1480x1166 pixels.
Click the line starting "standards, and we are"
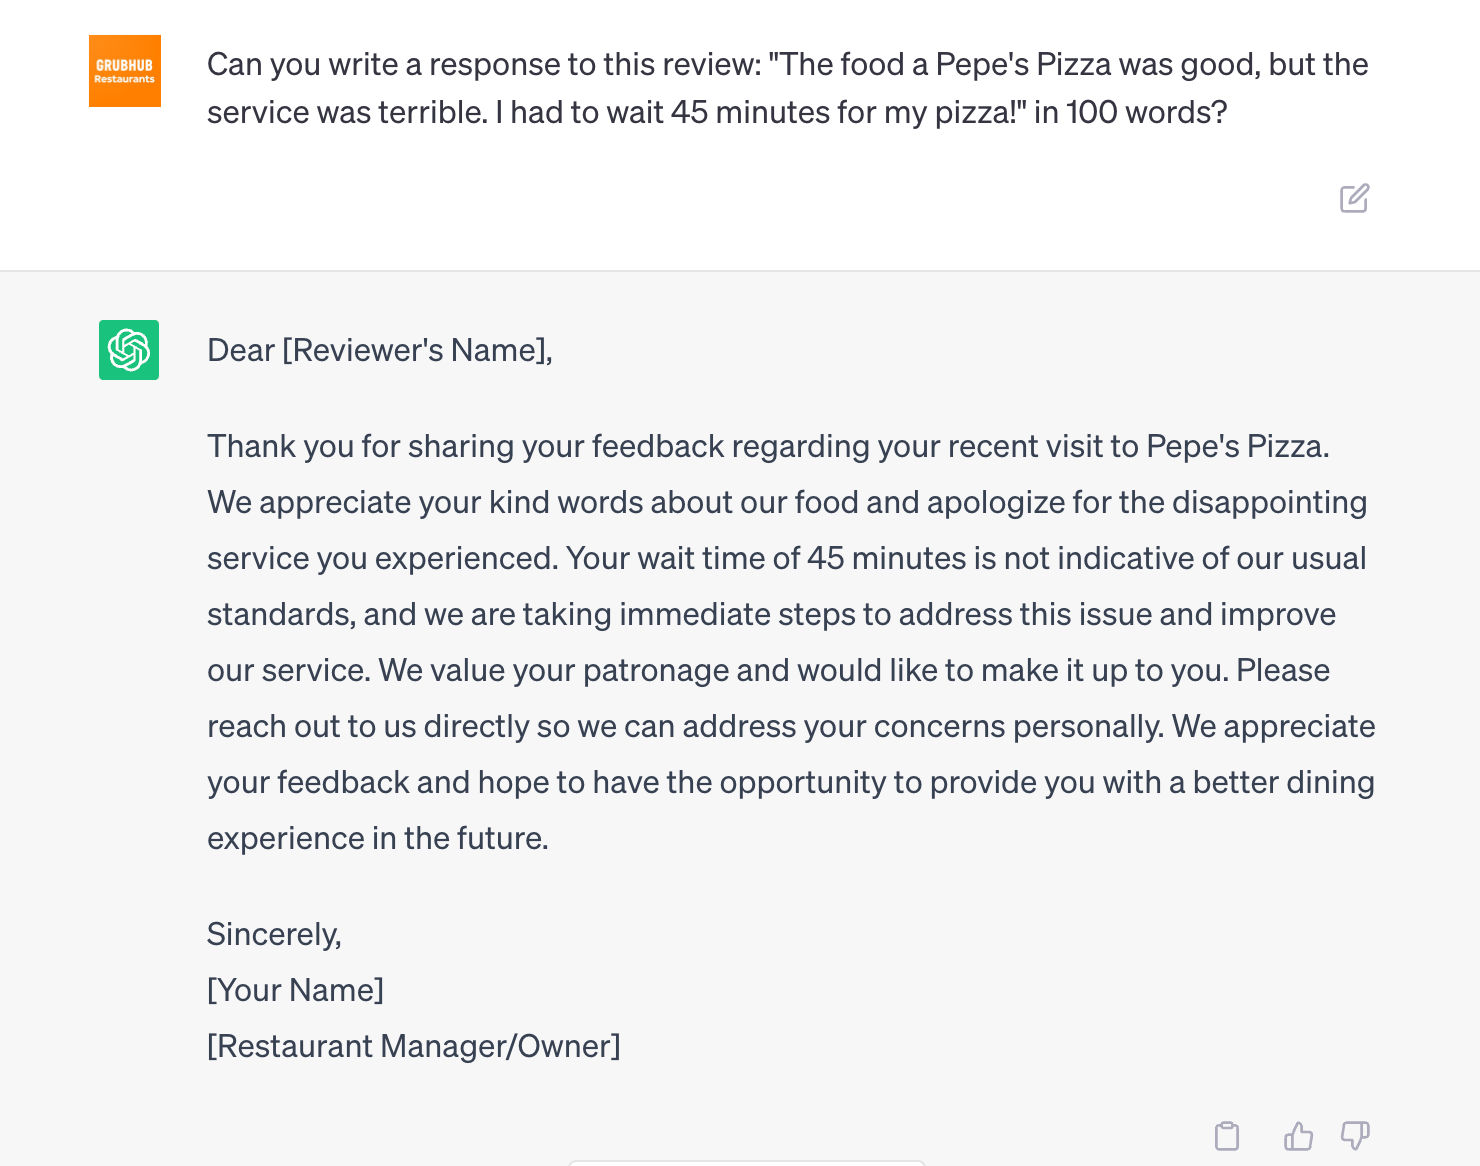pos(771,614)
